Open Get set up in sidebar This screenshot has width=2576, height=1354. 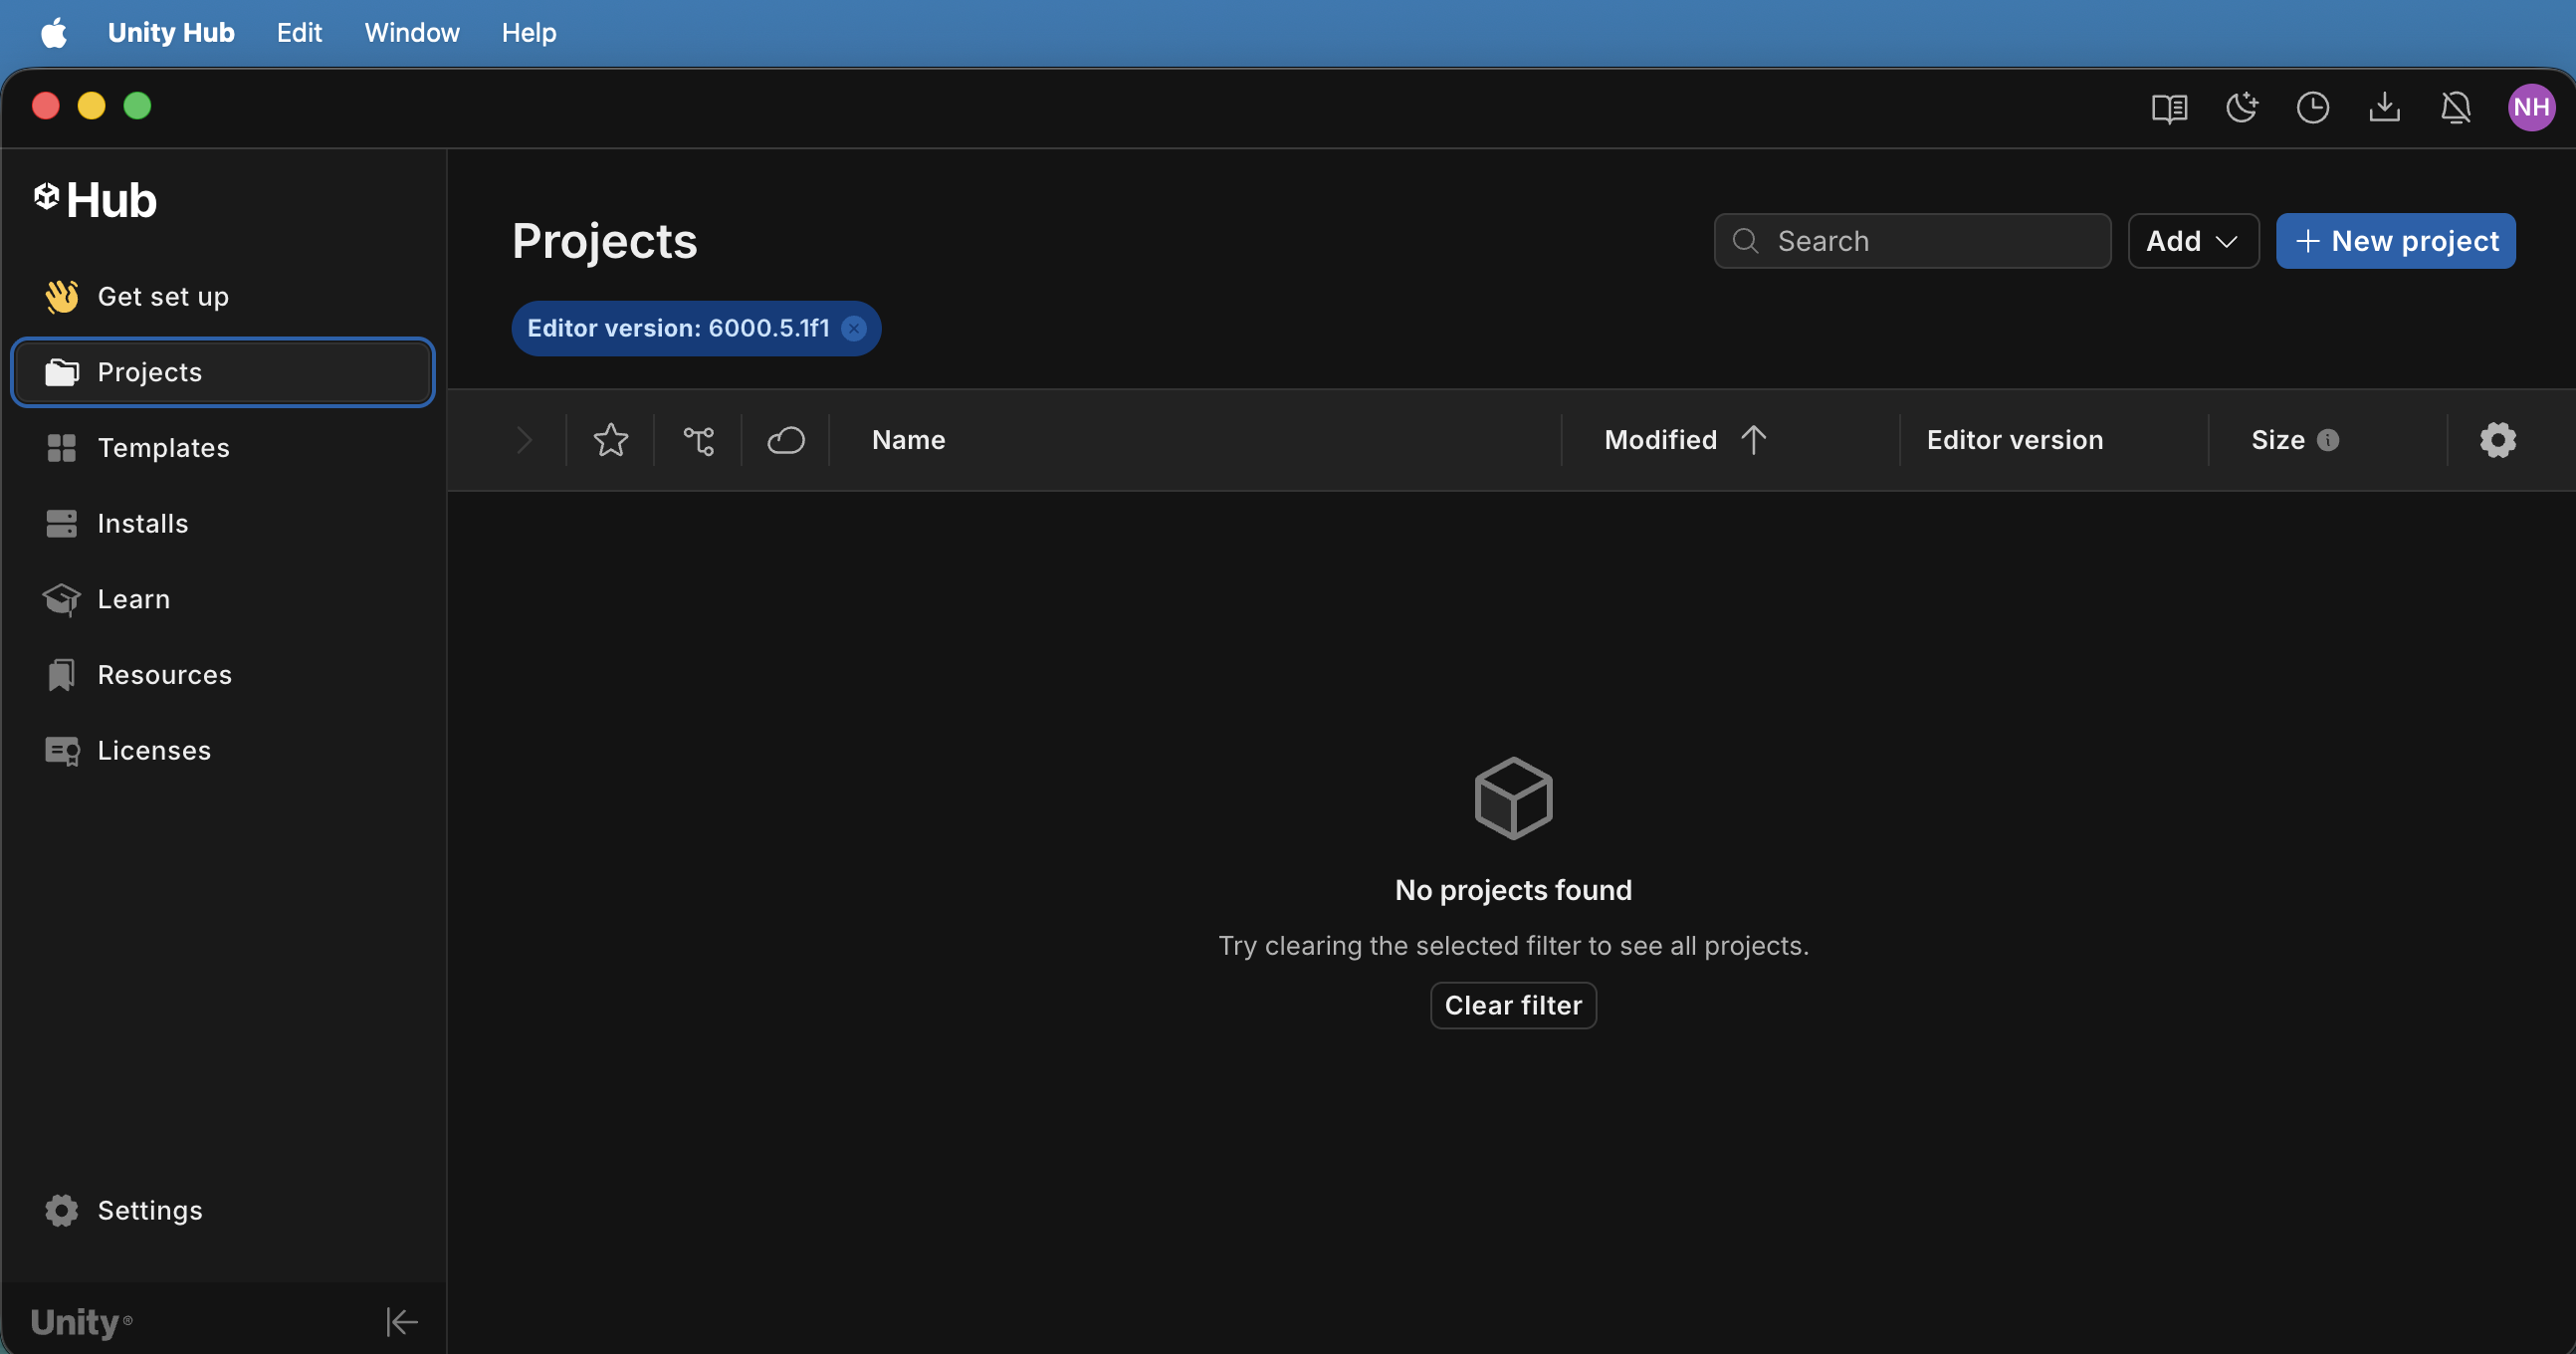point(223,297)
